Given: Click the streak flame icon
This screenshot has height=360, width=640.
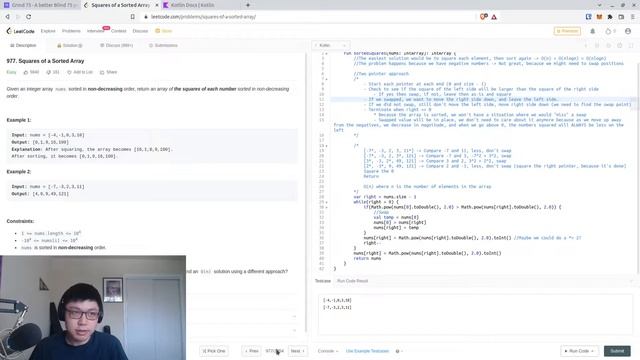Looking at the screenshot, I should [609, 31].
